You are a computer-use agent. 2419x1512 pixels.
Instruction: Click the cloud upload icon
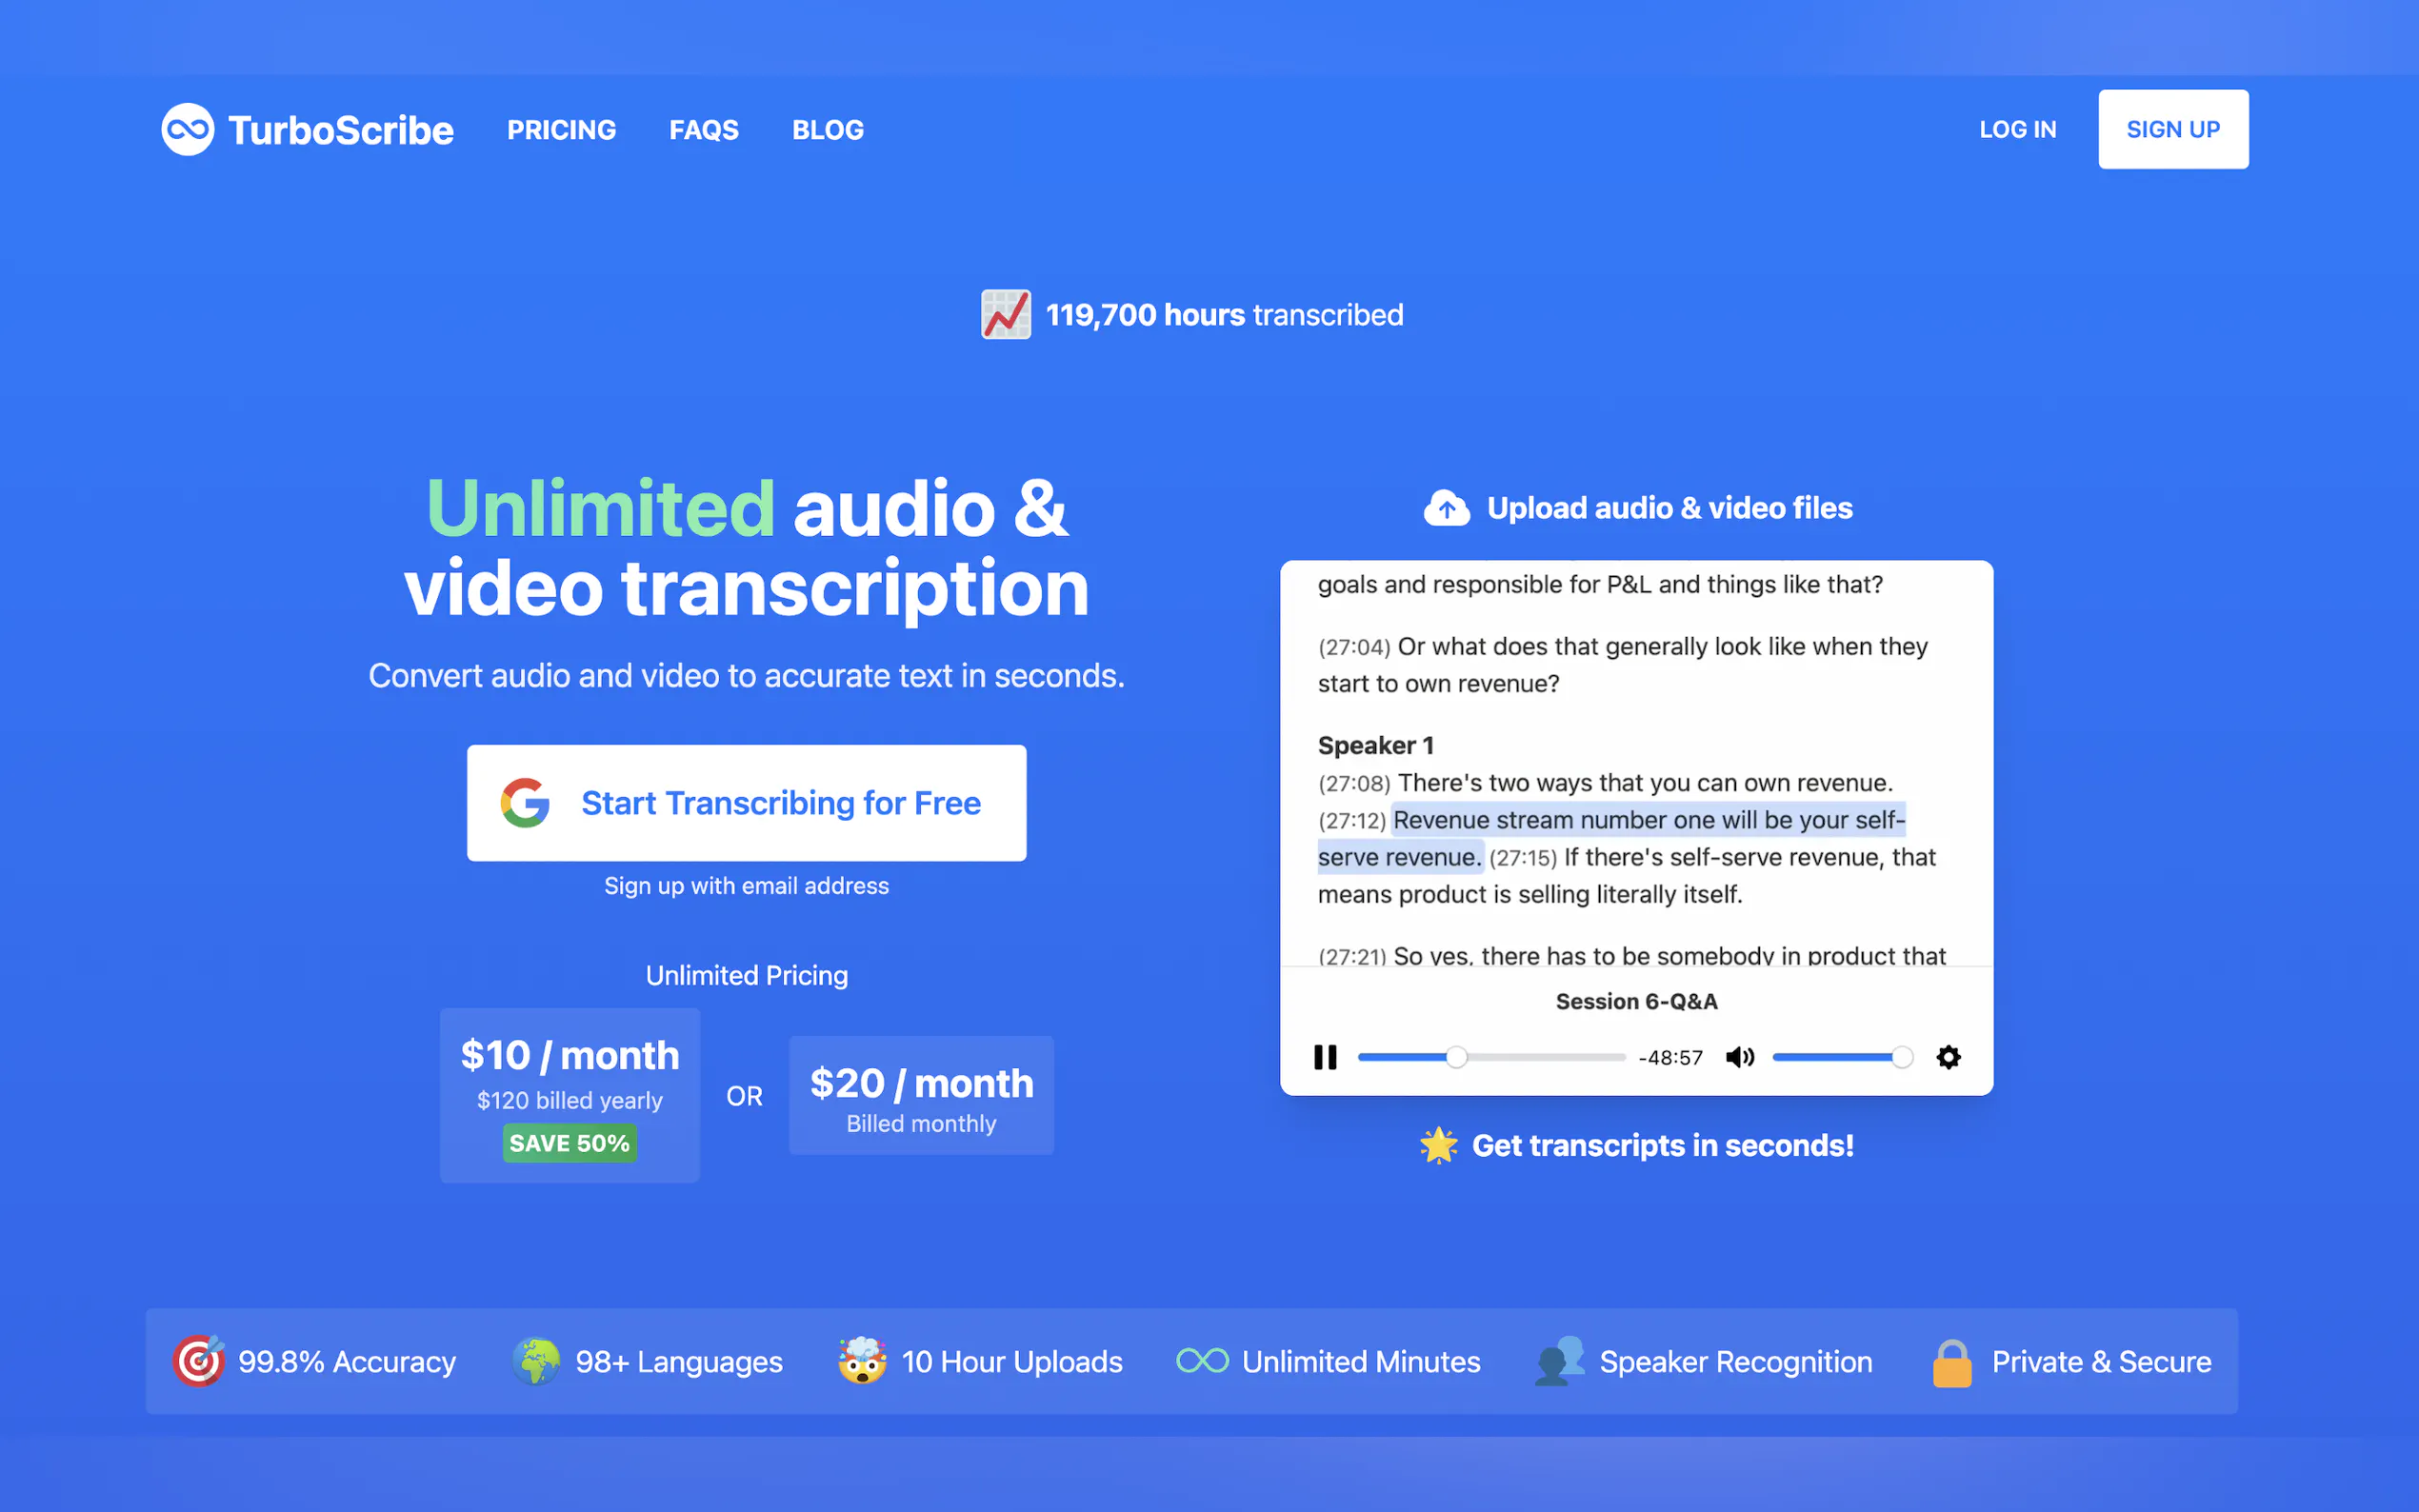pyautogui.click(x=1446, y=508)
